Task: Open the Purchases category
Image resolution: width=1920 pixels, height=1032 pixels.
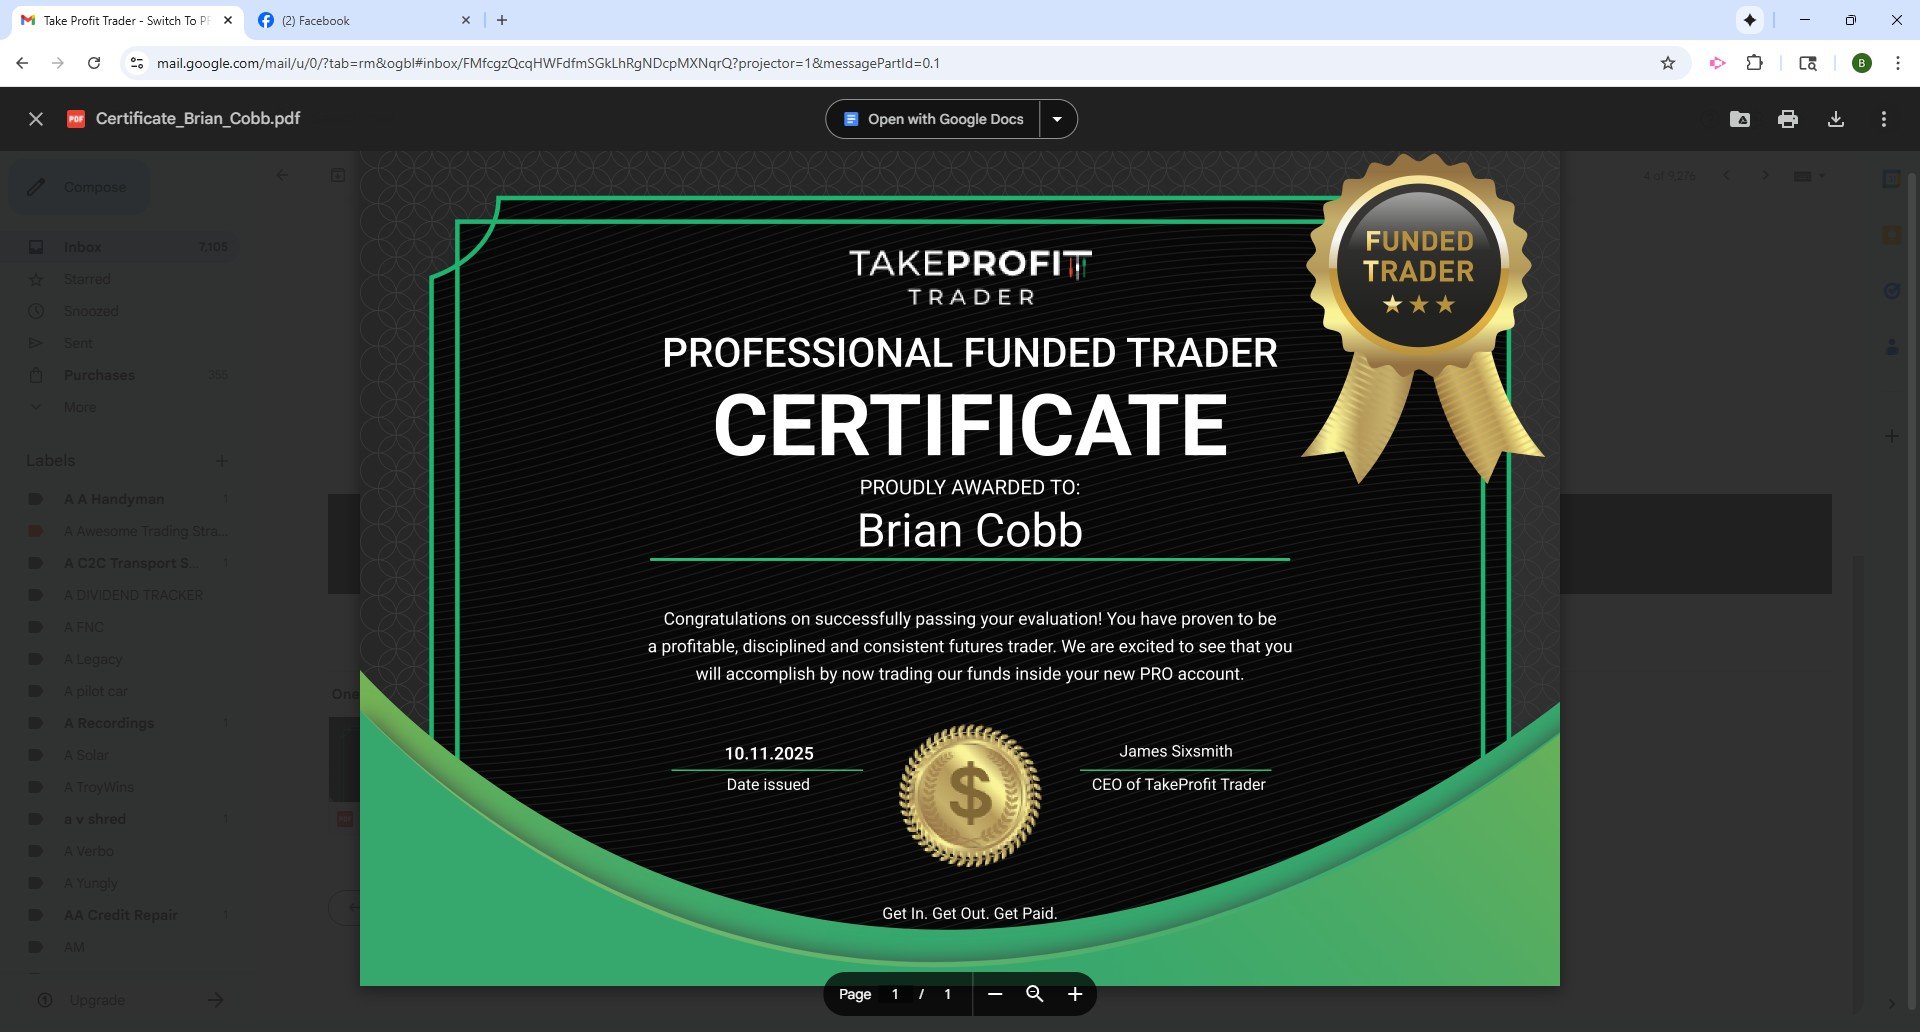Action: [120, 375]
